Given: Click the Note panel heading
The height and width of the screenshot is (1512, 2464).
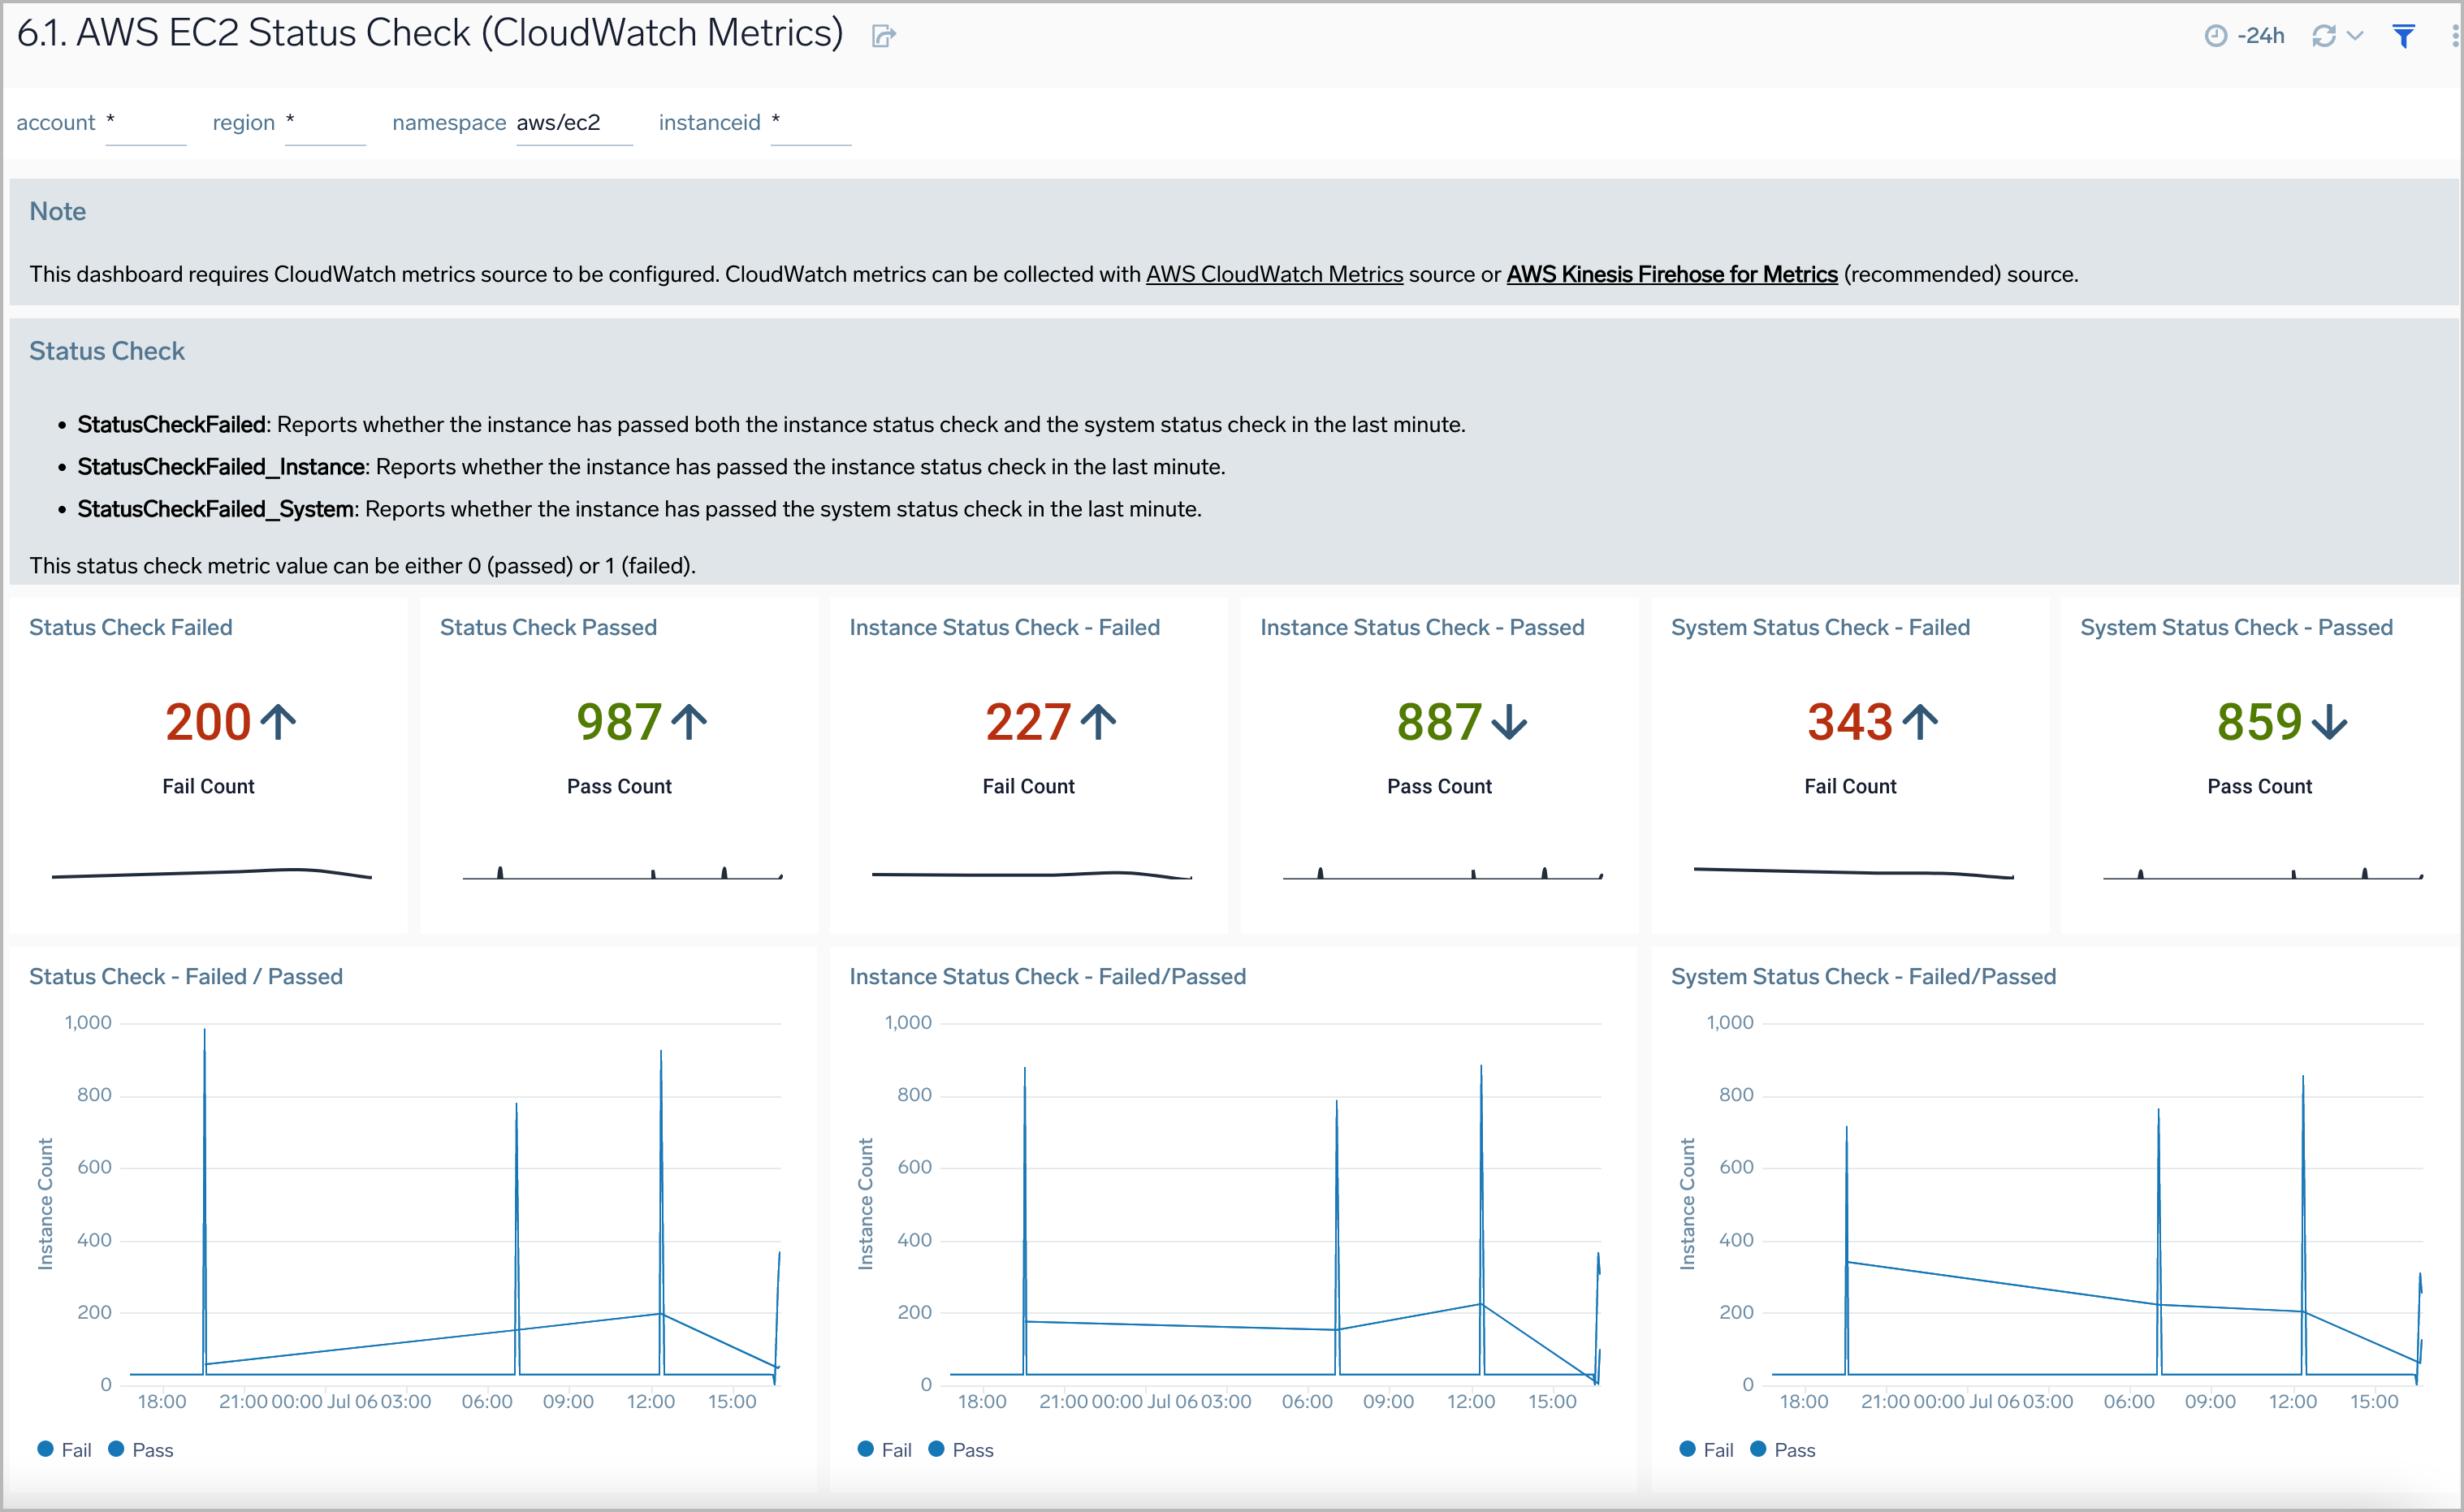Looking at the screenshot, I should coord(57,211).
